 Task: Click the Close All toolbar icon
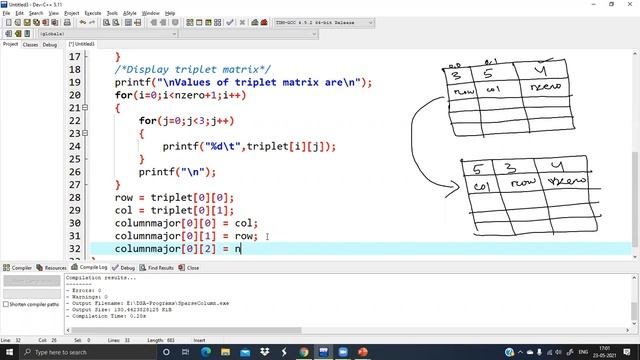54,22
